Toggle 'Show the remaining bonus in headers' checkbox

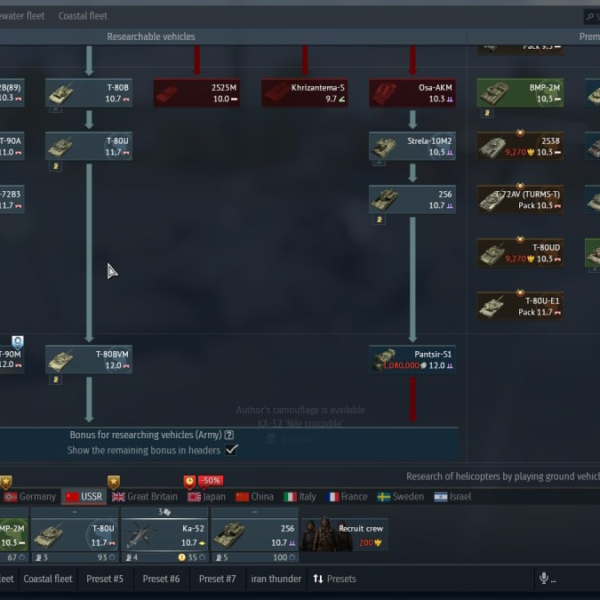(x=232, y=450)
